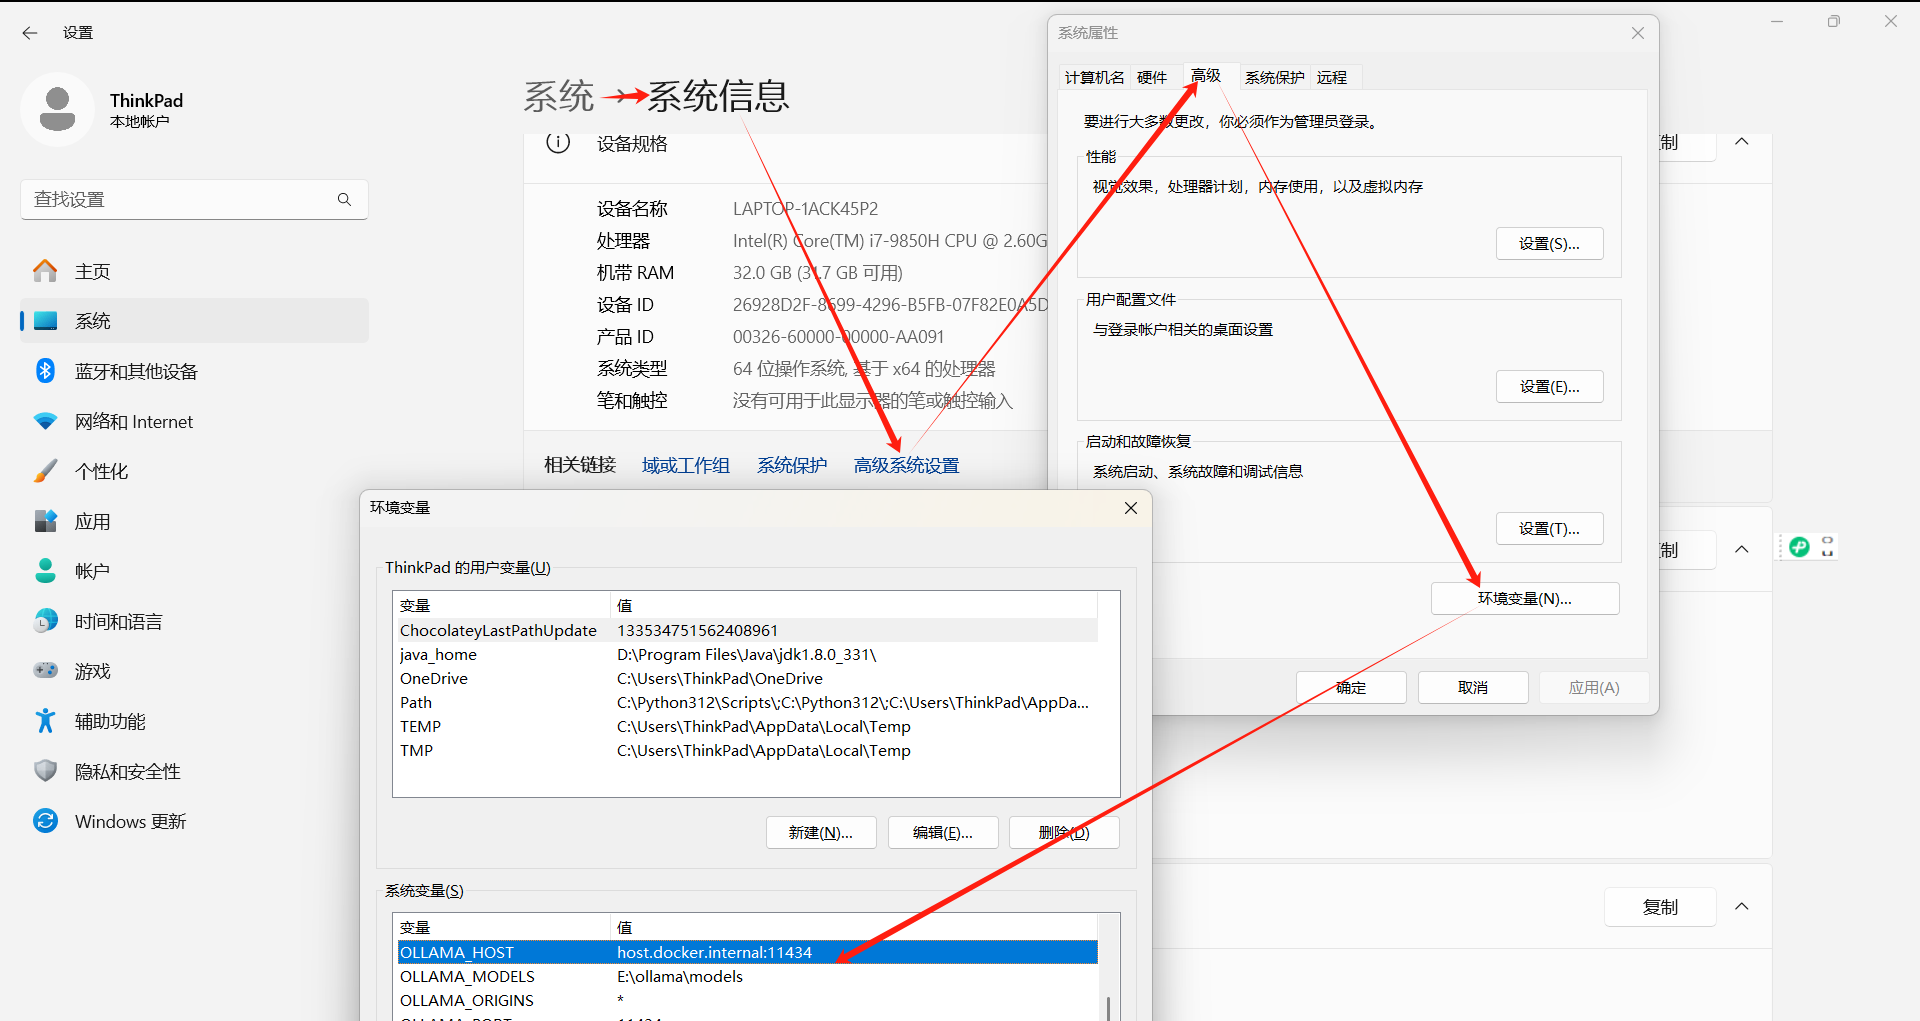This screenshot has width=1920, height=1021.
Task: Open Windows 更新 settings
Action: [195, 821]
